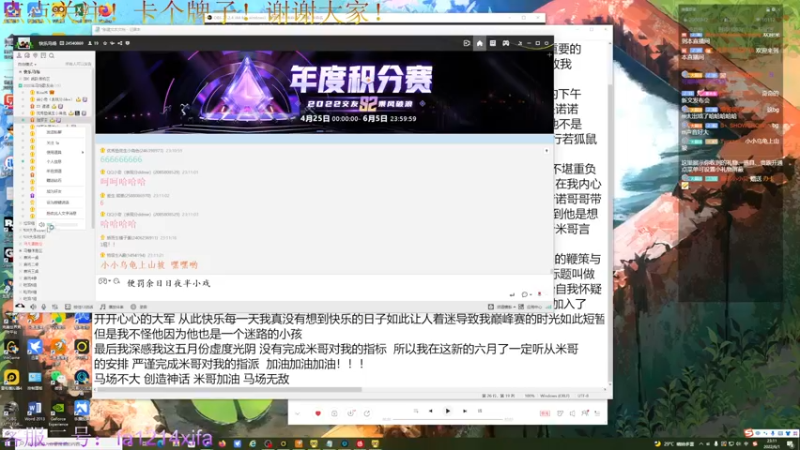Select the last text-entry context menu item

61,213
